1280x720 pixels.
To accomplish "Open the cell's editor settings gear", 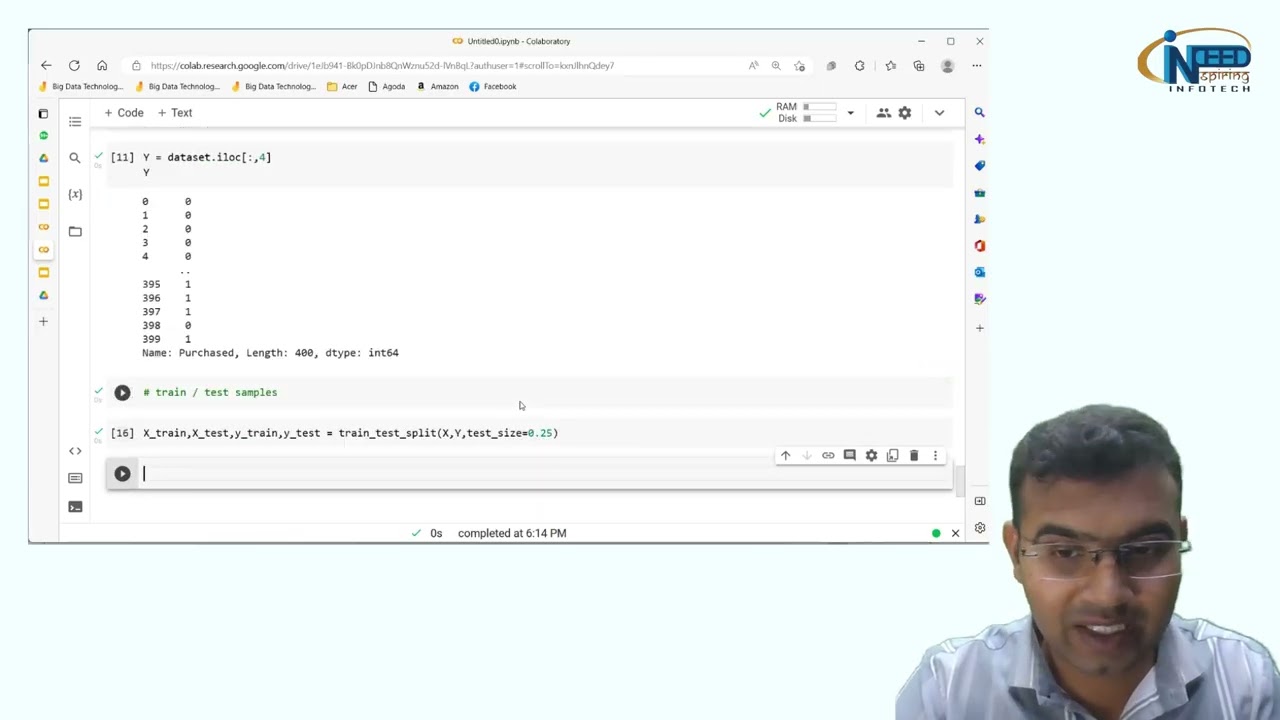I will pos(871,456).
